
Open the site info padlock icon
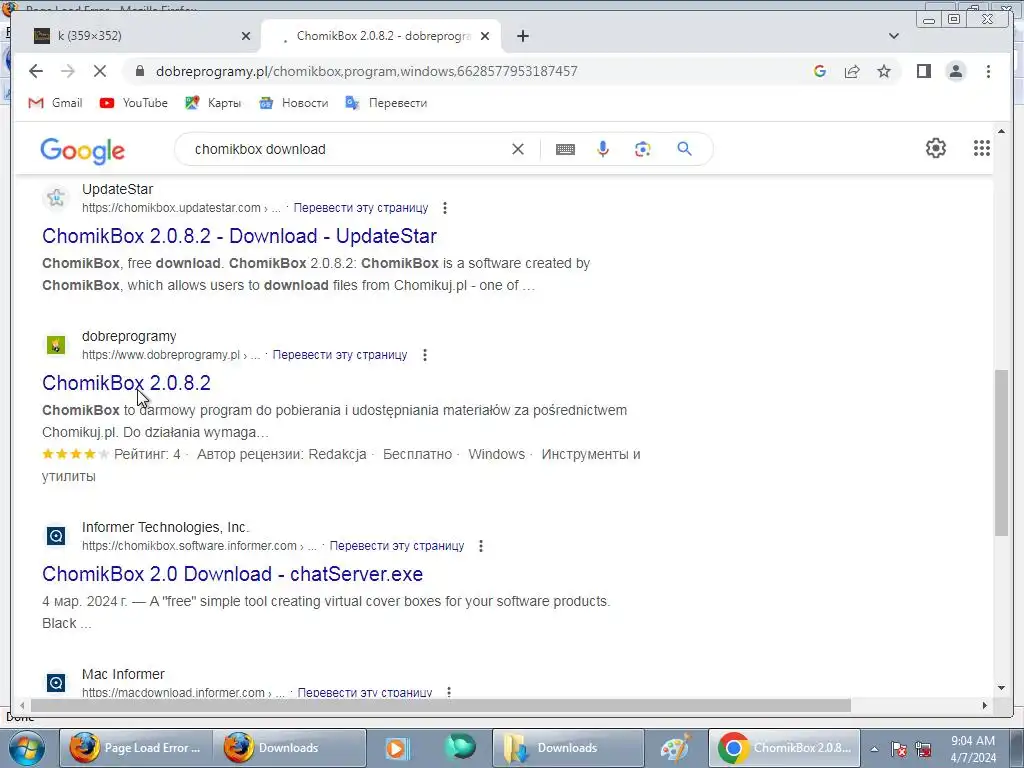point(139,71)
